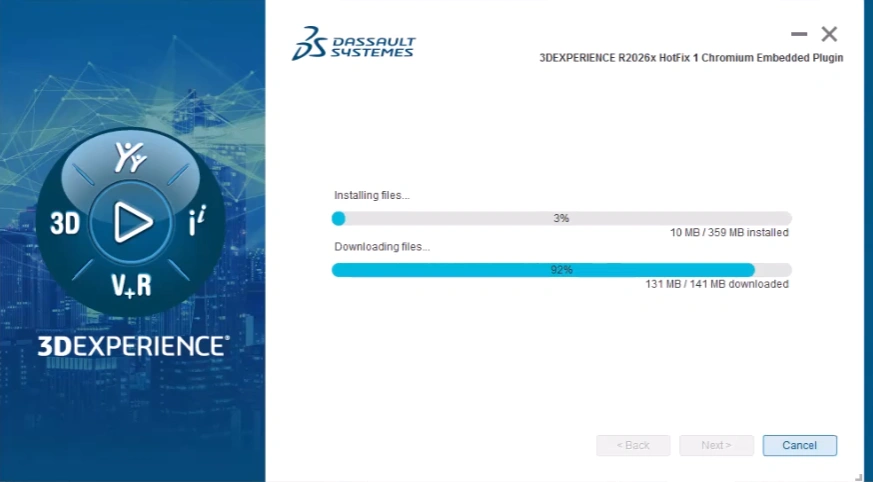This screenshot has width=873, height=482.
Task: Click the Installing files progress bar
Action: coord(561,218)
